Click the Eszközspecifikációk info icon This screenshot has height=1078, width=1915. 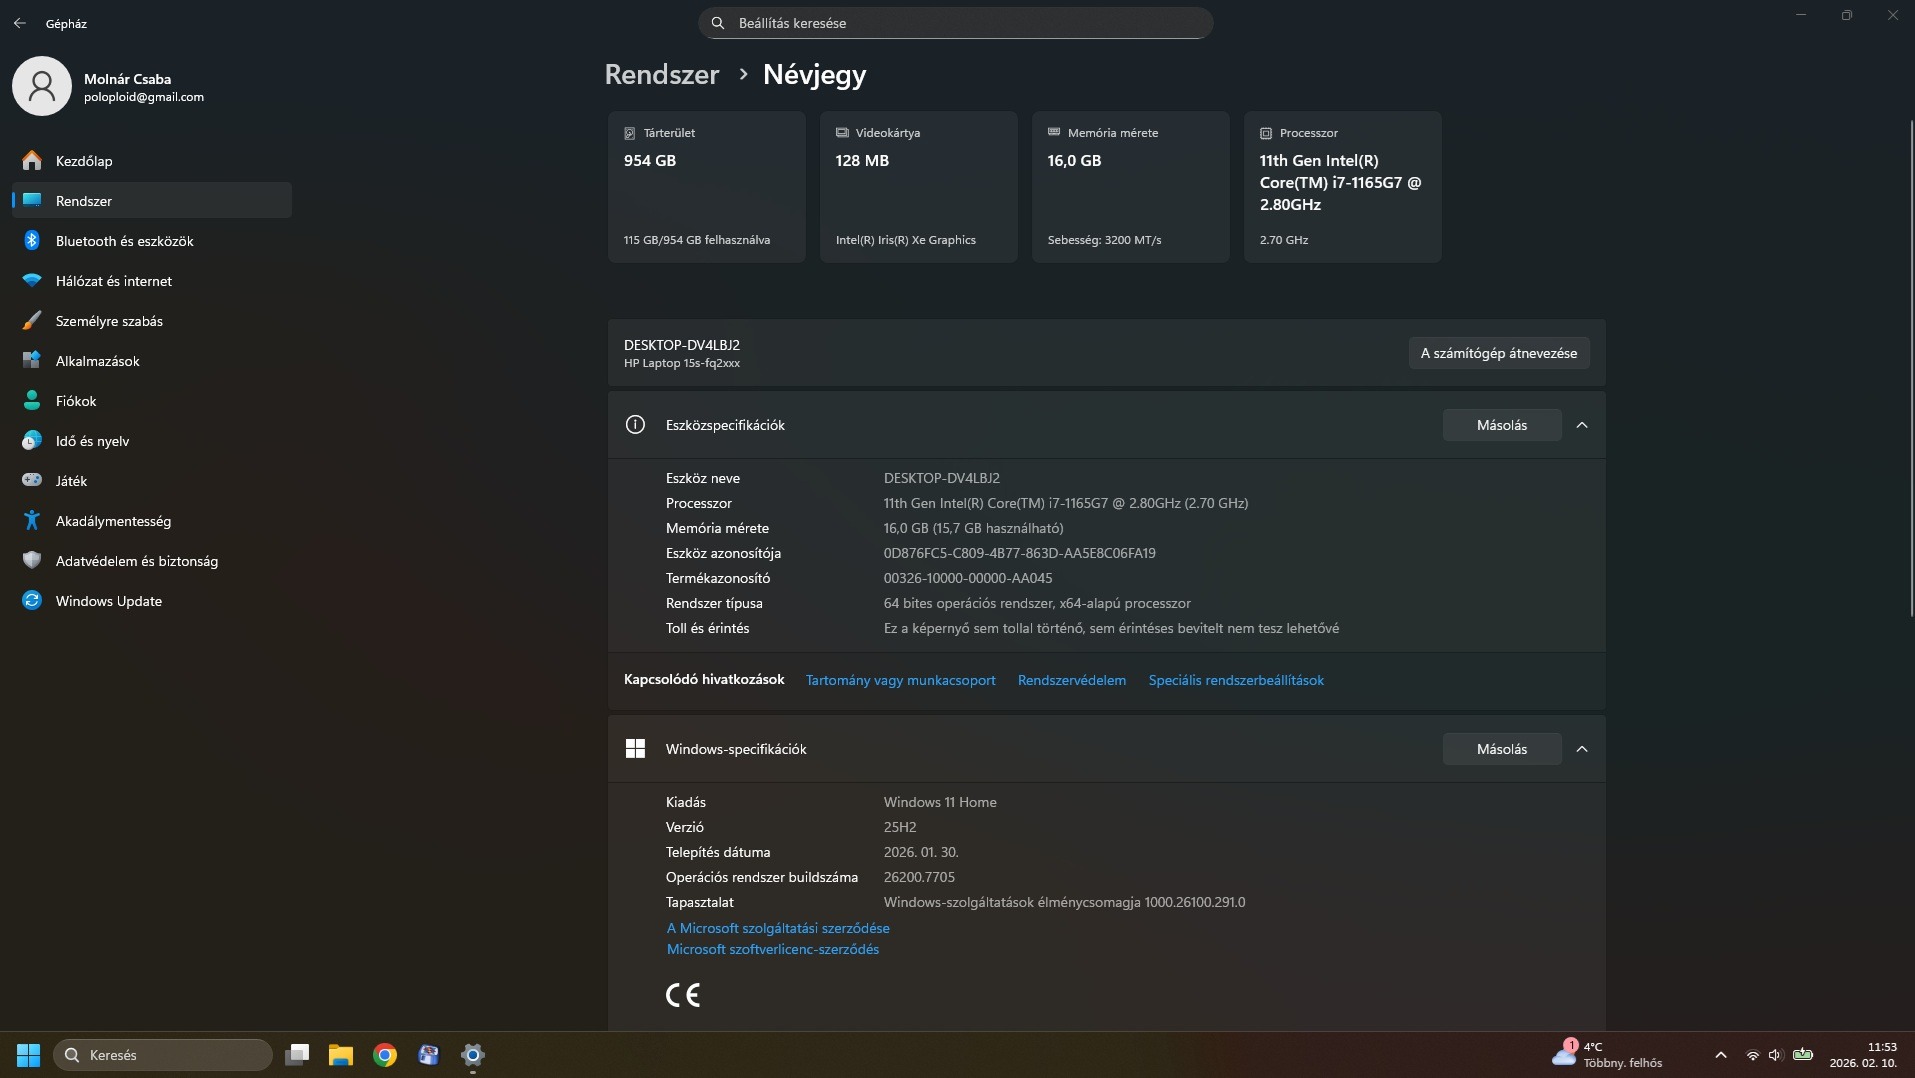click(x=635, y=425)
